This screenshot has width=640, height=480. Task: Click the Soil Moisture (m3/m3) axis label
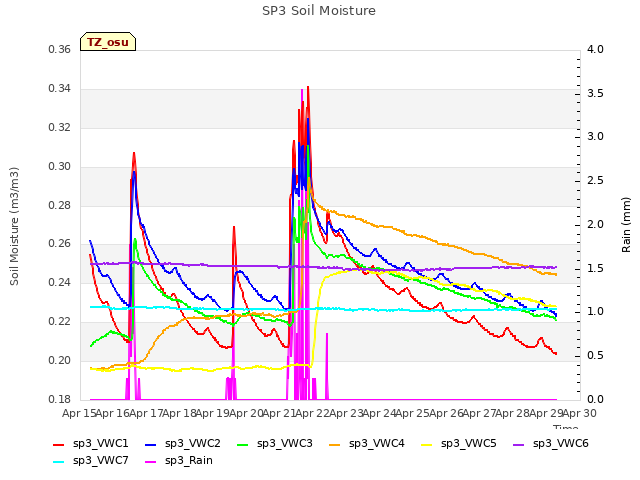(x=14, y=226)
